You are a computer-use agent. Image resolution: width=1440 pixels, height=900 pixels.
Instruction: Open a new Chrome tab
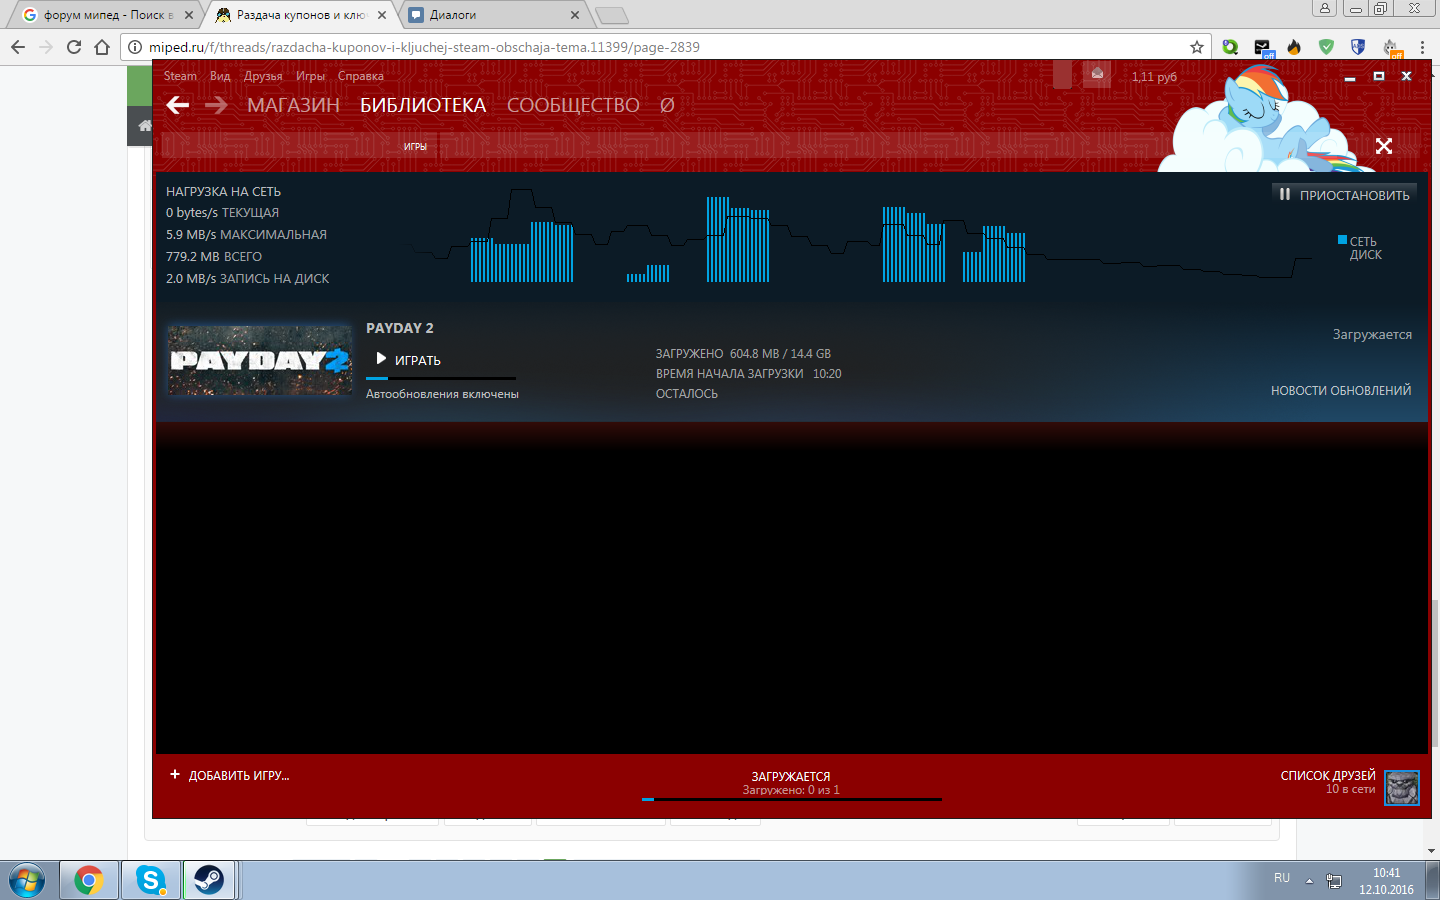(x=612, y=15)
